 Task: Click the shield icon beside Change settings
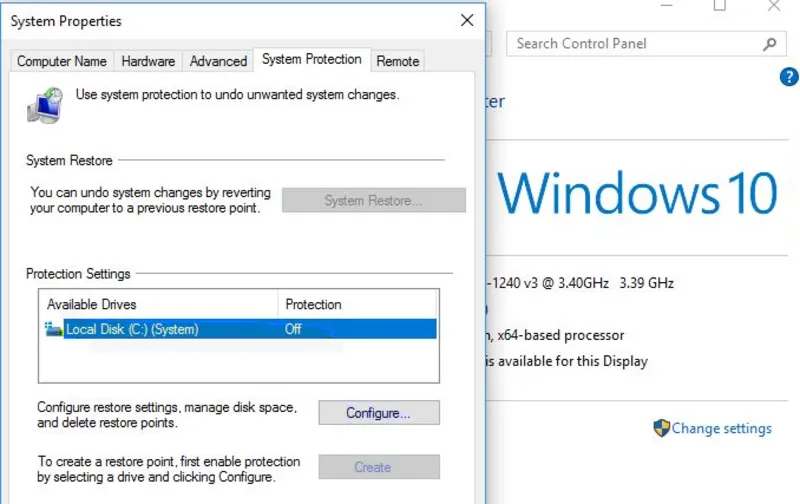[661, 428]
